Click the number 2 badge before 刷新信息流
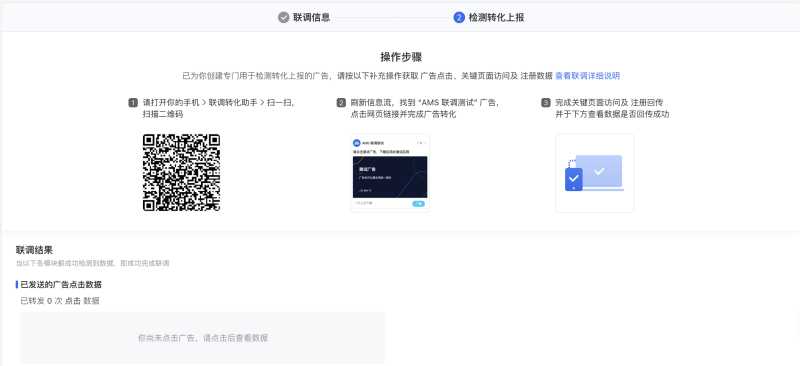Viewport: 800px width, 366px height. (x=341, y=103)
